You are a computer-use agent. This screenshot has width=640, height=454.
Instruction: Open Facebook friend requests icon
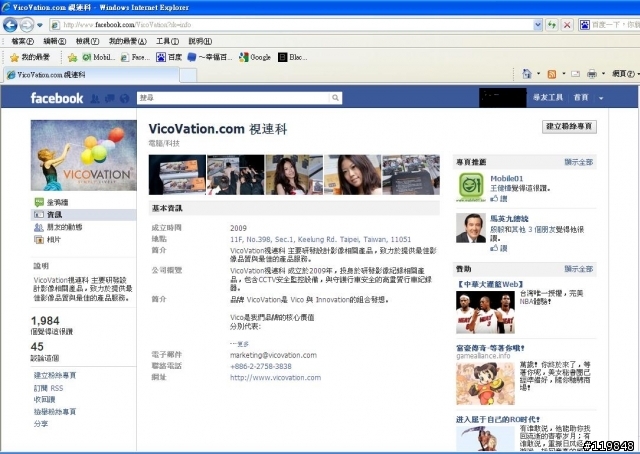coord(95,99)
